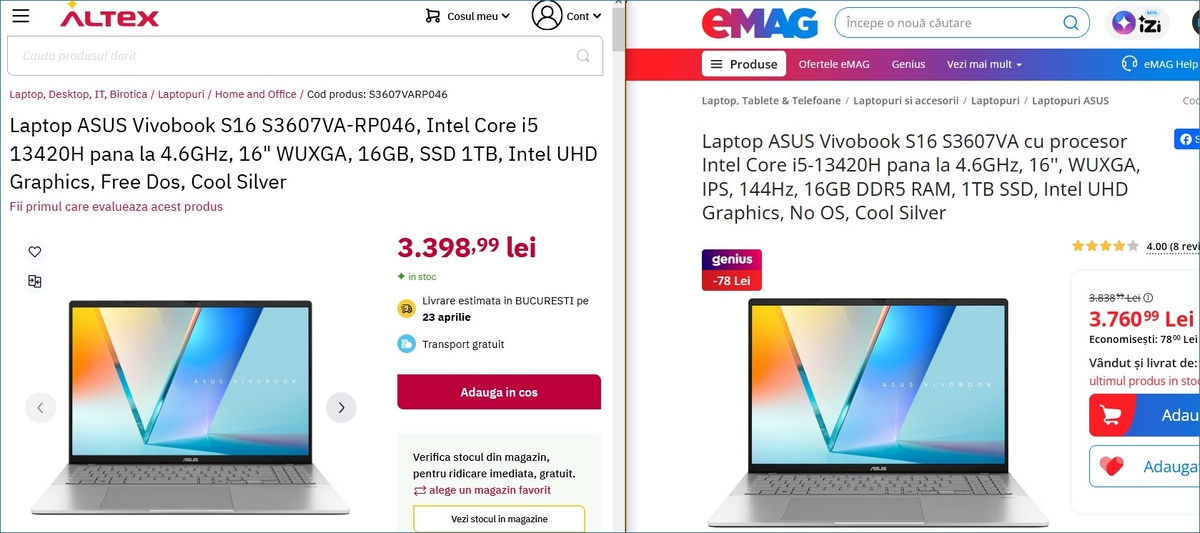
Task: Click the Altex logo
Action: click(x=109, y=16)
